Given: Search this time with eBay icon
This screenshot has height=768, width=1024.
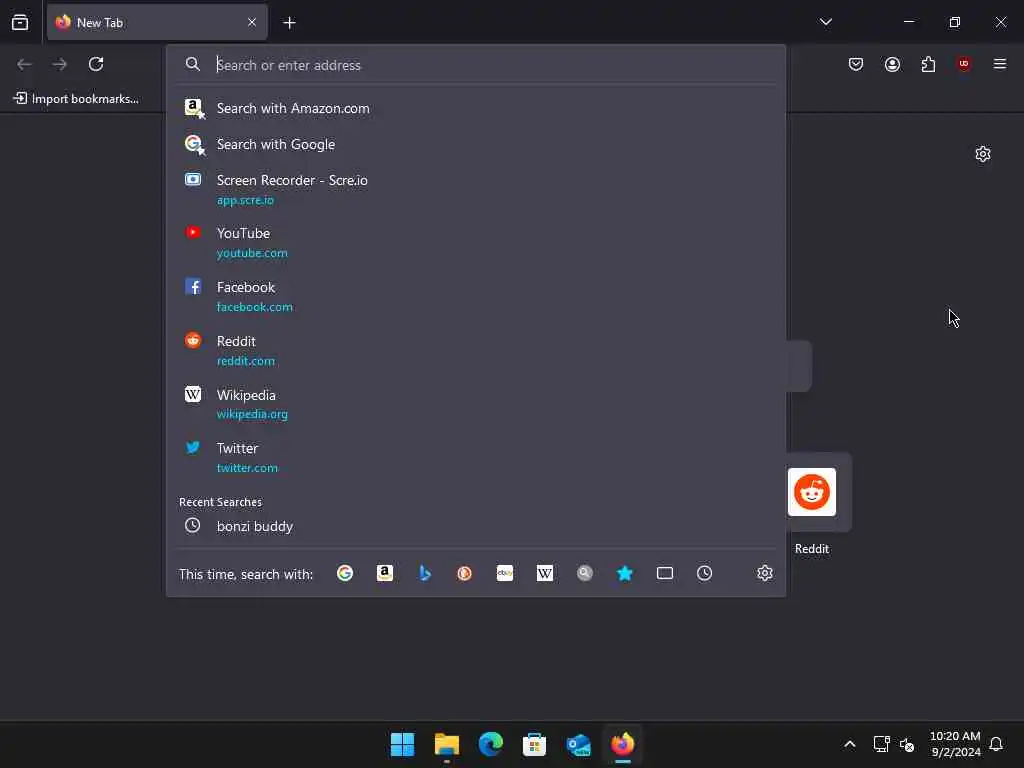Looking at the screenshot, I should click(505, 573).
